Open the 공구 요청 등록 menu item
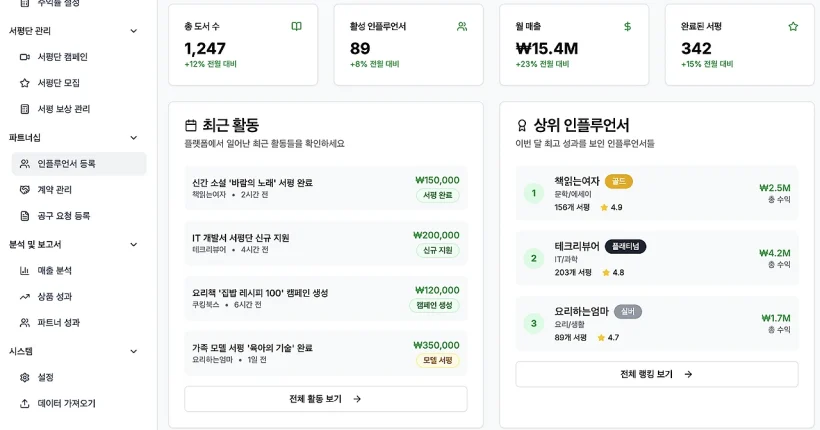Screen dimensions: 820x430 click(x=64, y=215)
